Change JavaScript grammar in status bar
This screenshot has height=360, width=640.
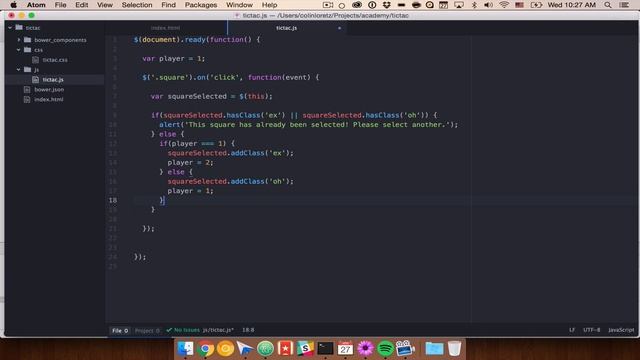[621, 330]
